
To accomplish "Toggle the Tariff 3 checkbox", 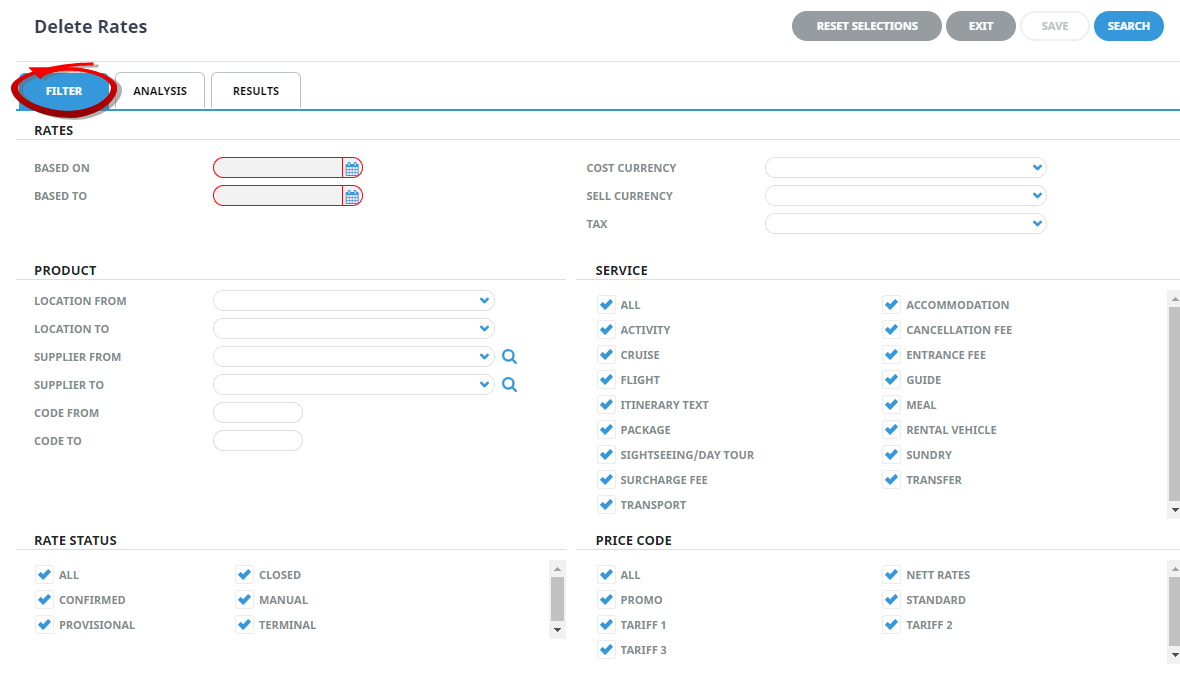I will [606, 650].
